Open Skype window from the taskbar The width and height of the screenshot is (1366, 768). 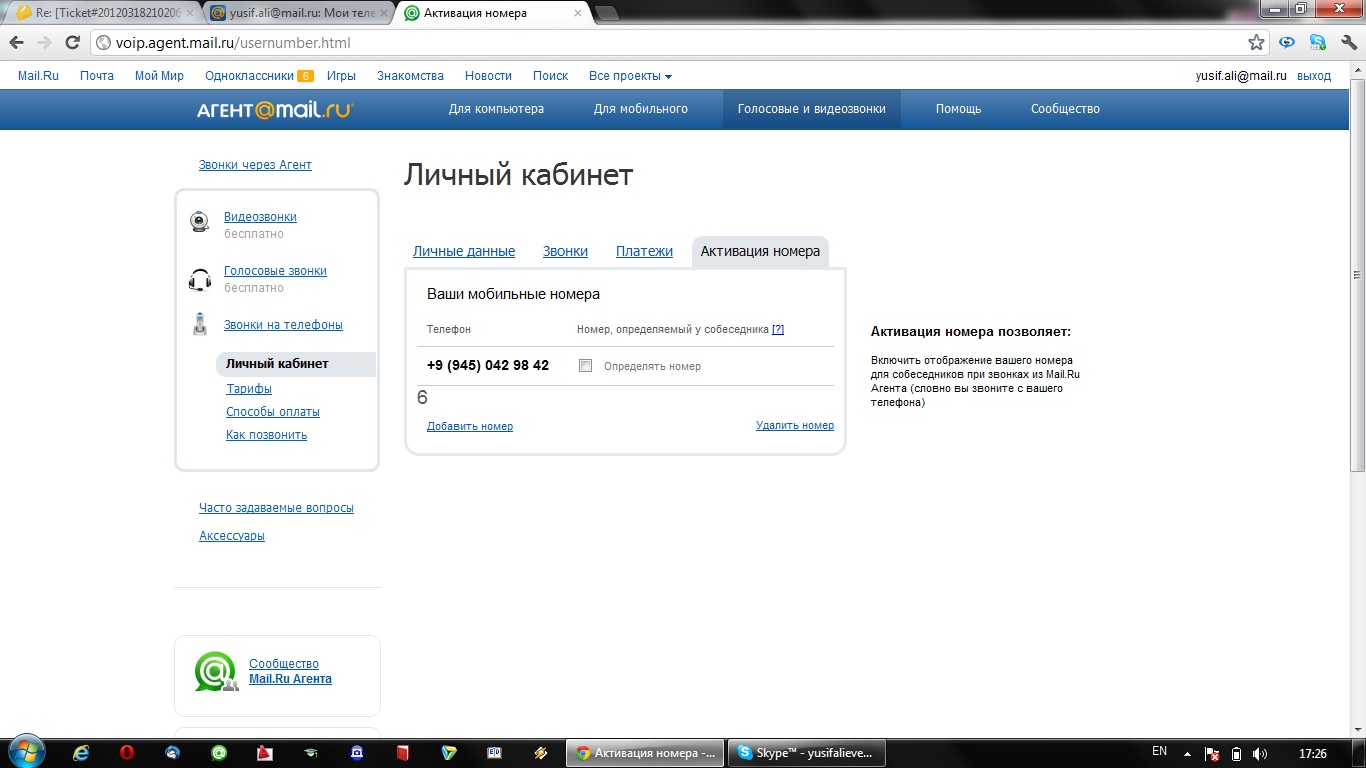click(x=806, y=753)
